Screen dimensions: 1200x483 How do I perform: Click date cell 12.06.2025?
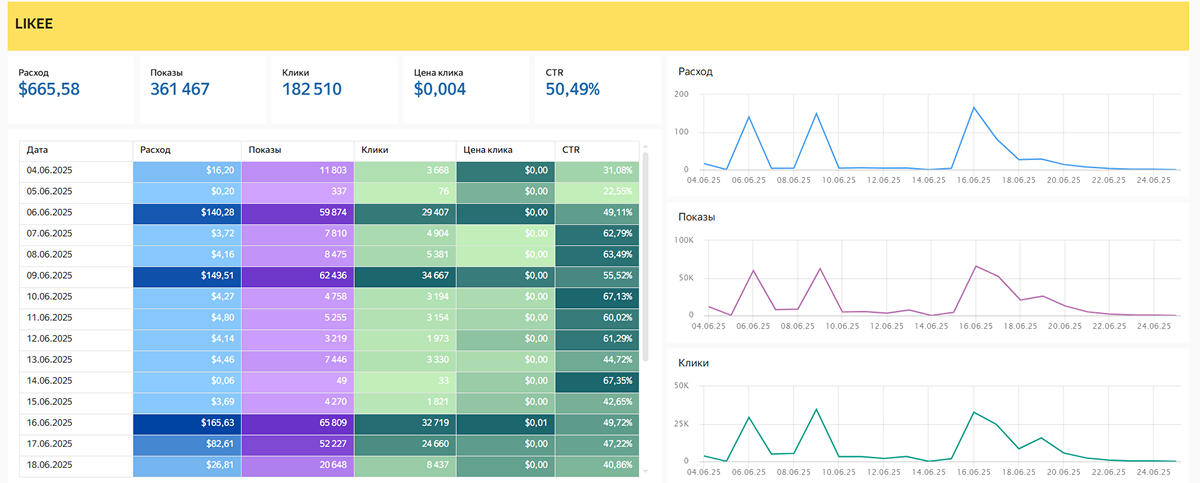tap(76, 339)
